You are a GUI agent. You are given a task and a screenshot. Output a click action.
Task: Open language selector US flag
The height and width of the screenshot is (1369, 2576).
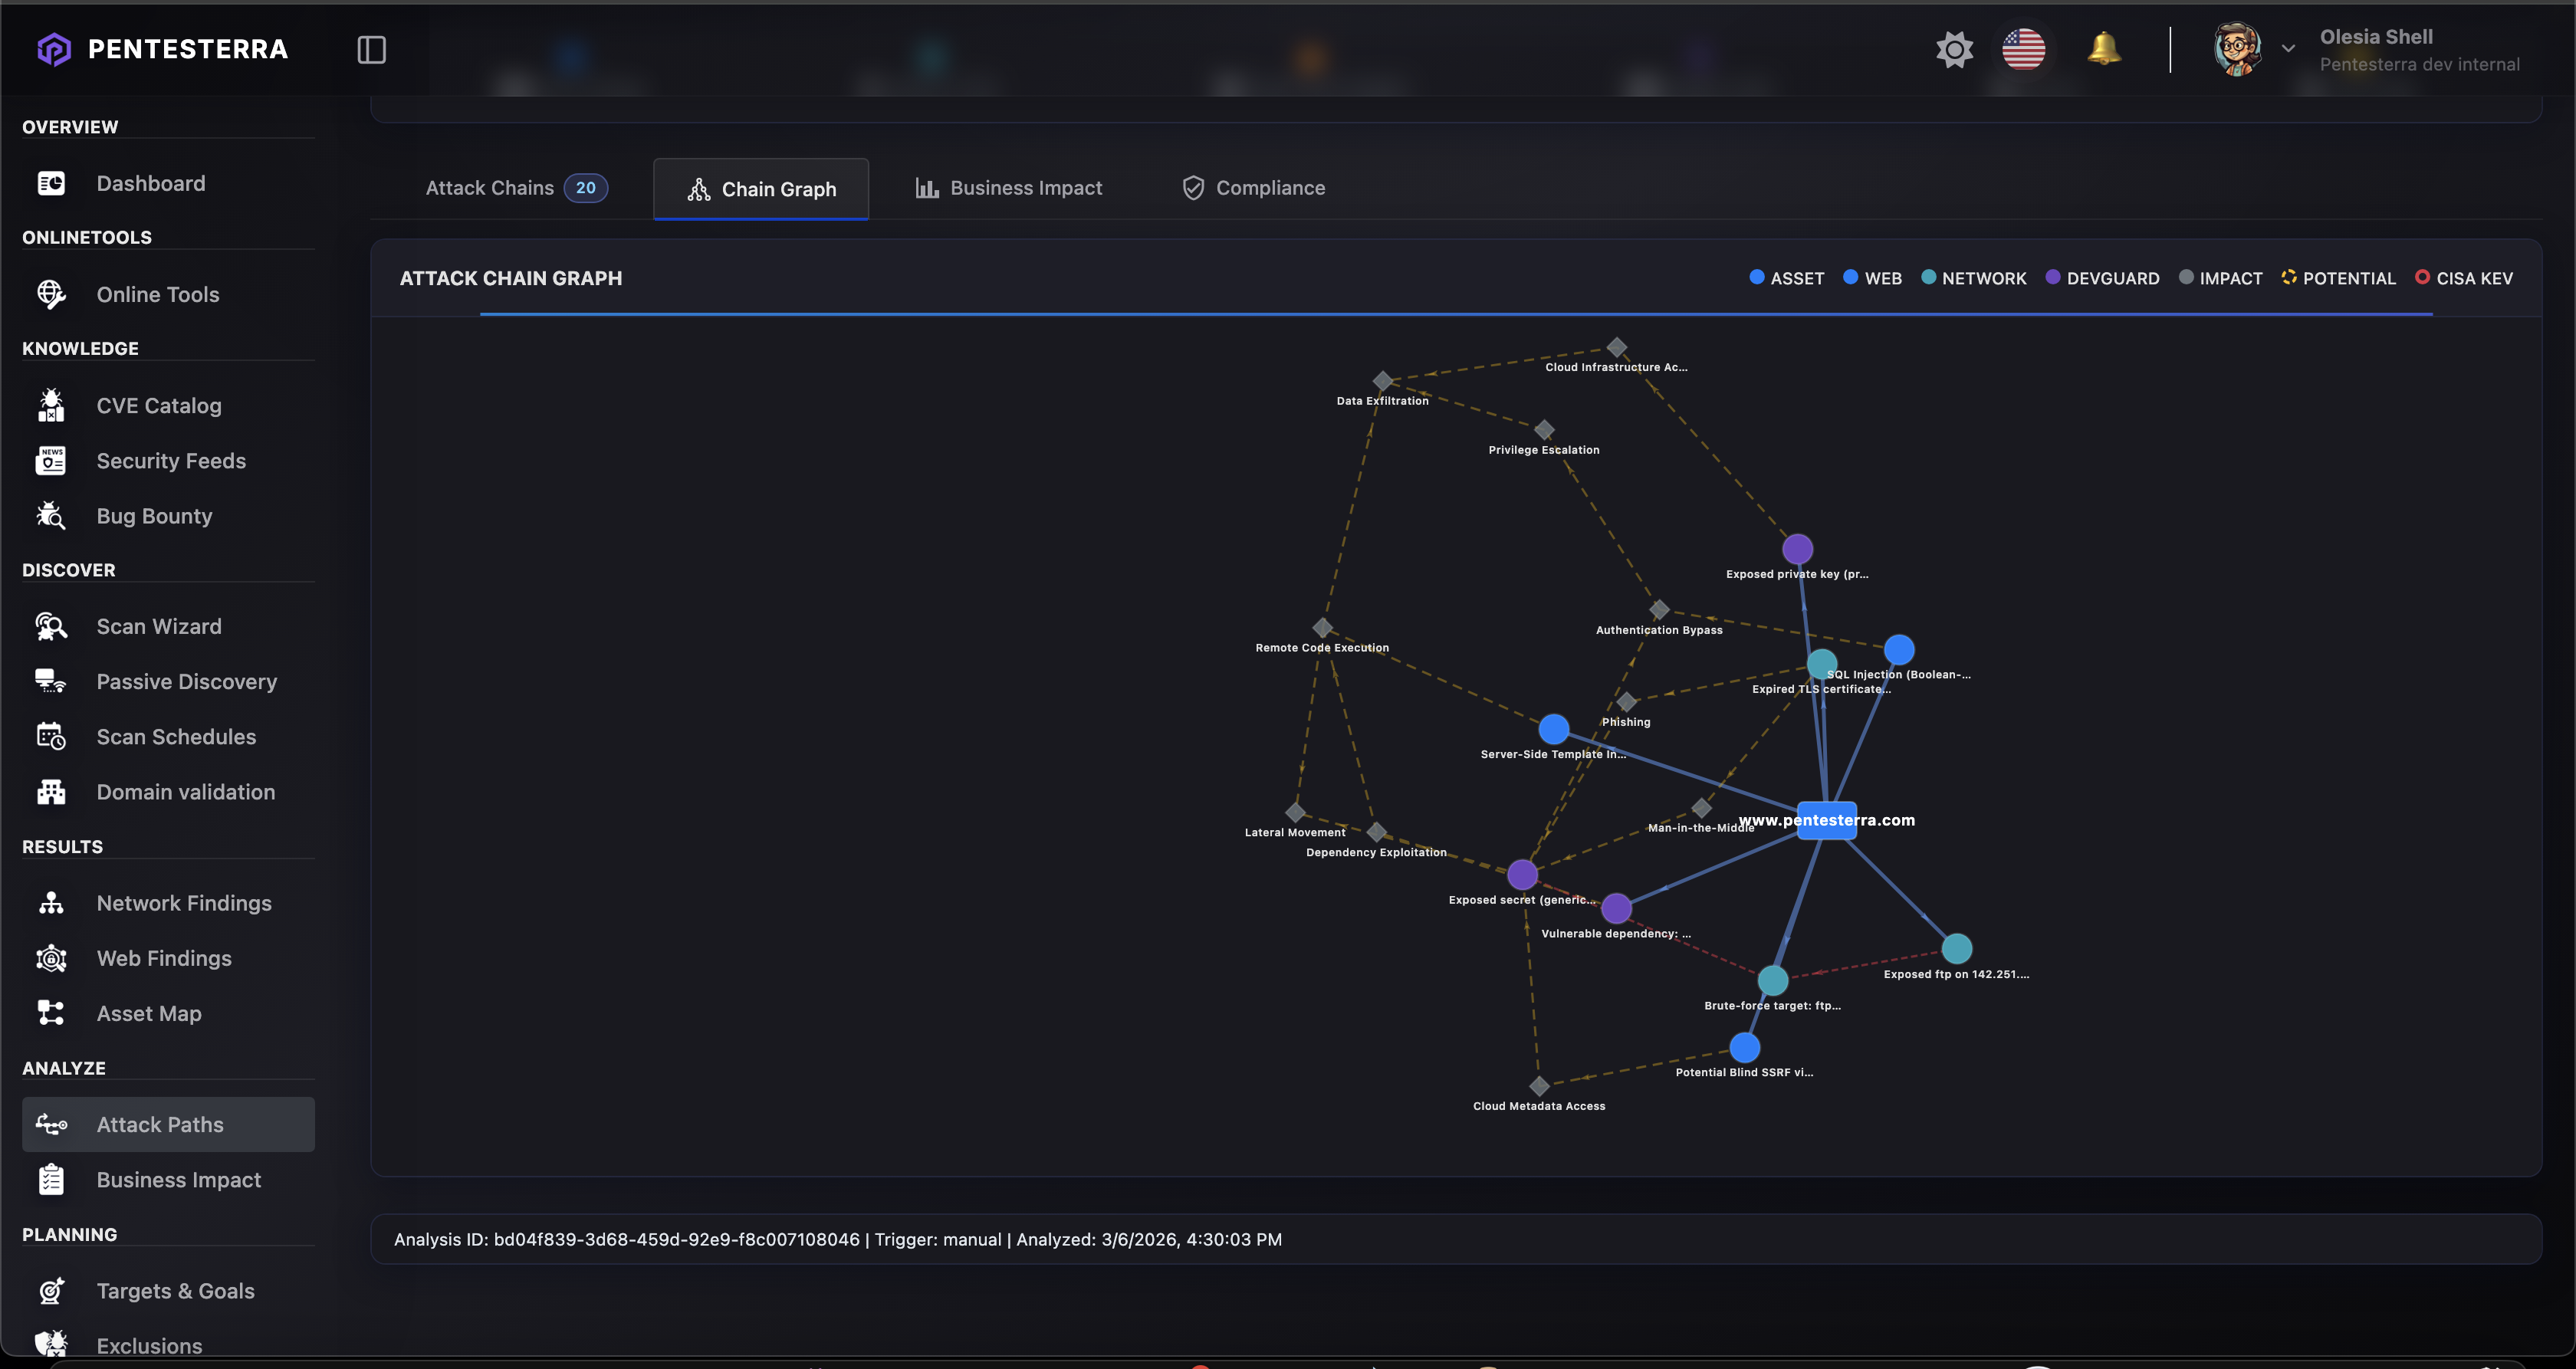coord(2023,49)
